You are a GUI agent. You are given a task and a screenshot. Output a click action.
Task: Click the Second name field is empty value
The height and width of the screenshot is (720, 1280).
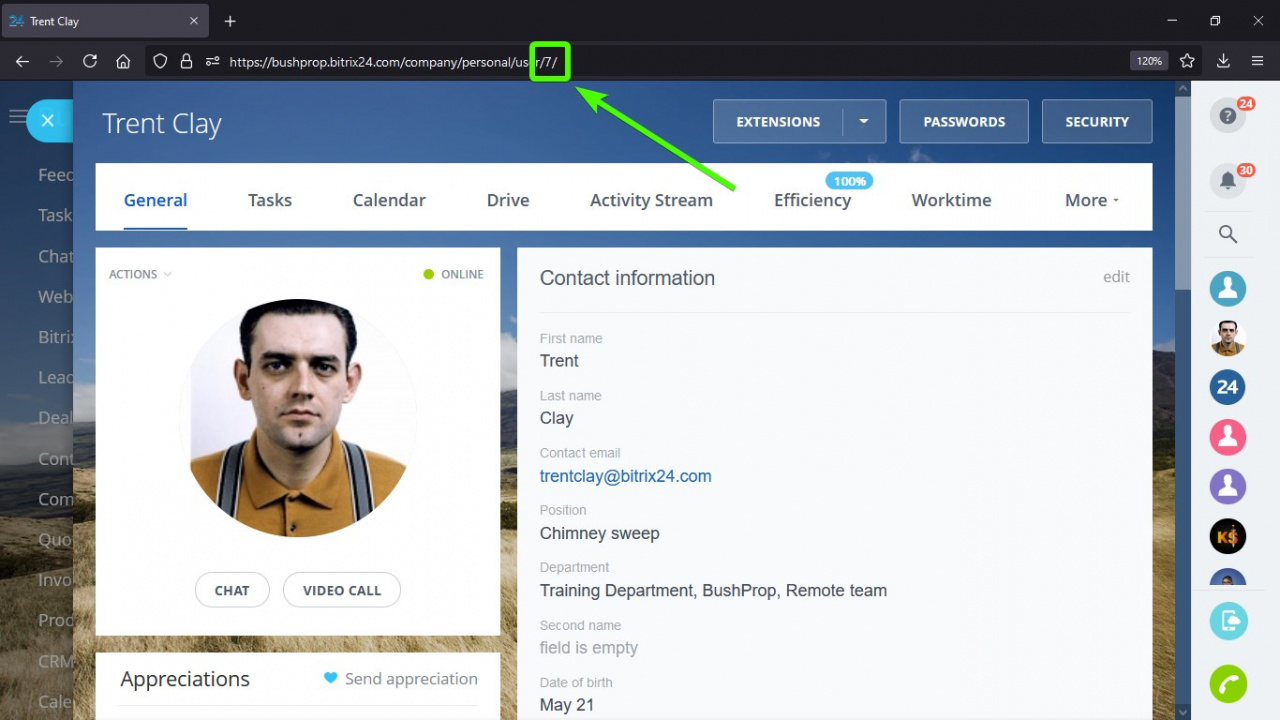pos(589,648)
